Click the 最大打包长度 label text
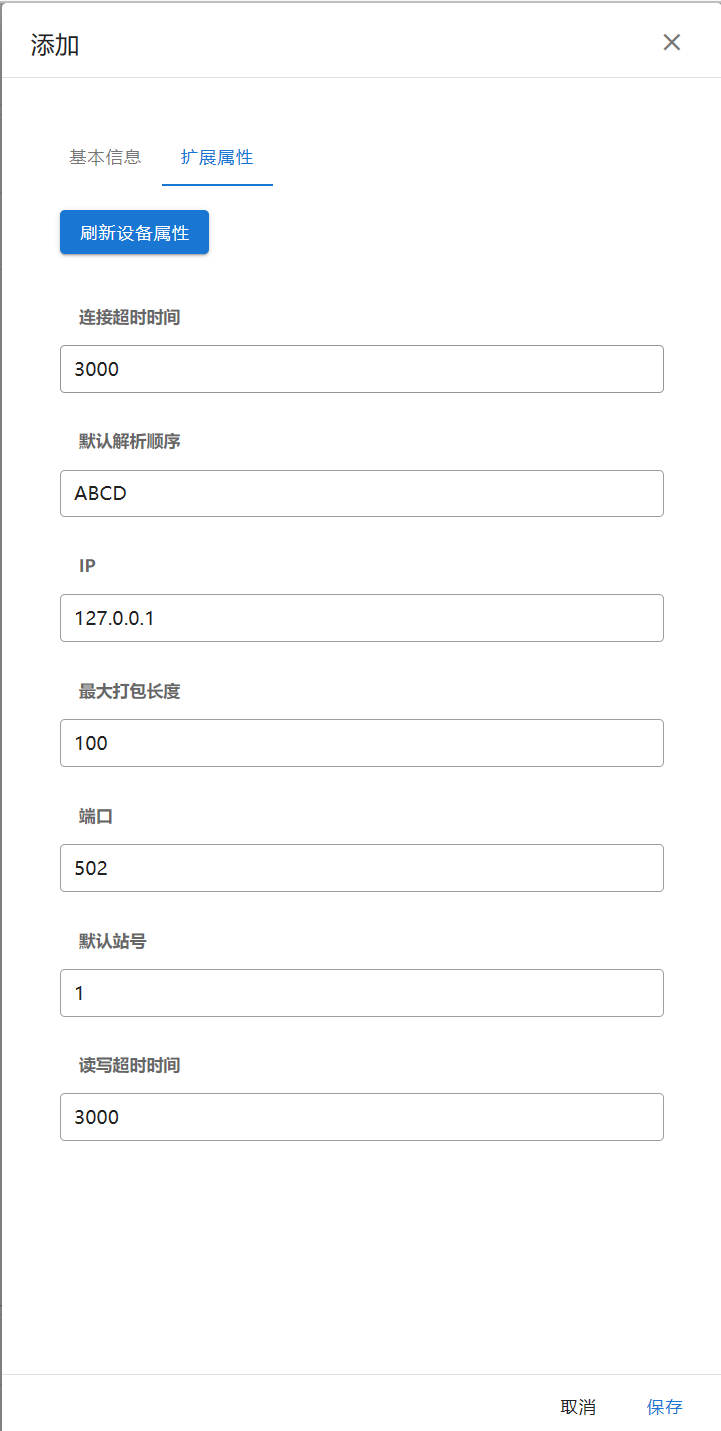The image size is (721, 1431). pyautogui.click(x=129, y=691)
